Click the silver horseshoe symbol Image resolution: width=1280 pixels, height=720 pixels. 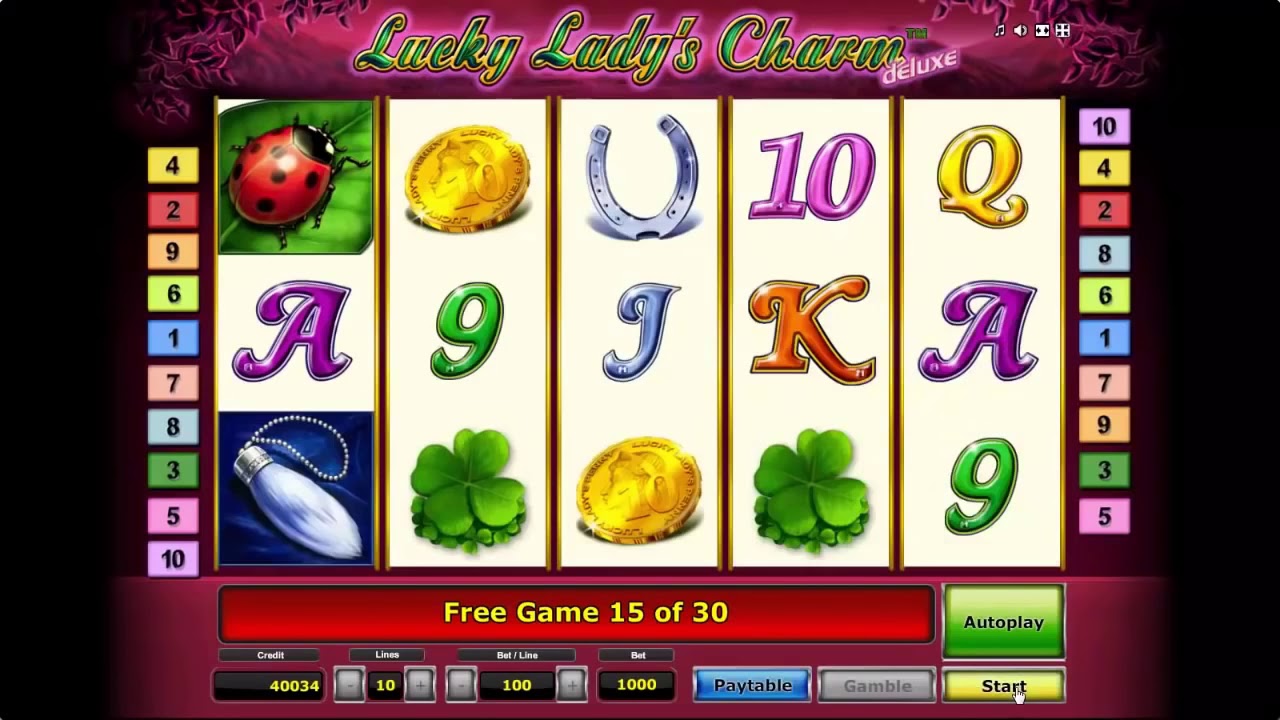(x=640, y=177)
